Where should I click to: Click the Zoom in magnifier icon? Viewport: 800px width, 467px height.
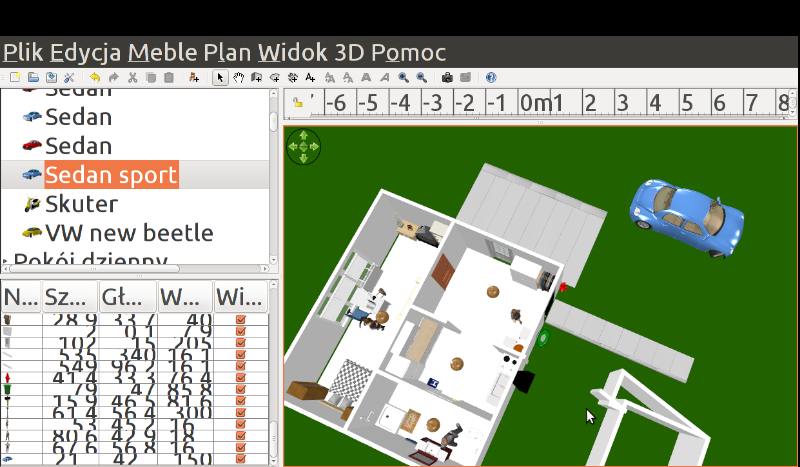(403, 77)
